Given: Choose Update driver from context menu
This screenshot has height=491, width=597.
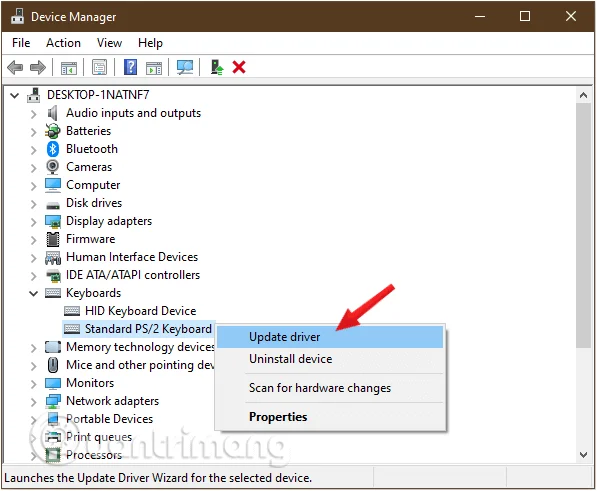Looking at the screenshot, I should pyautogui.click(x=330, y=337).
